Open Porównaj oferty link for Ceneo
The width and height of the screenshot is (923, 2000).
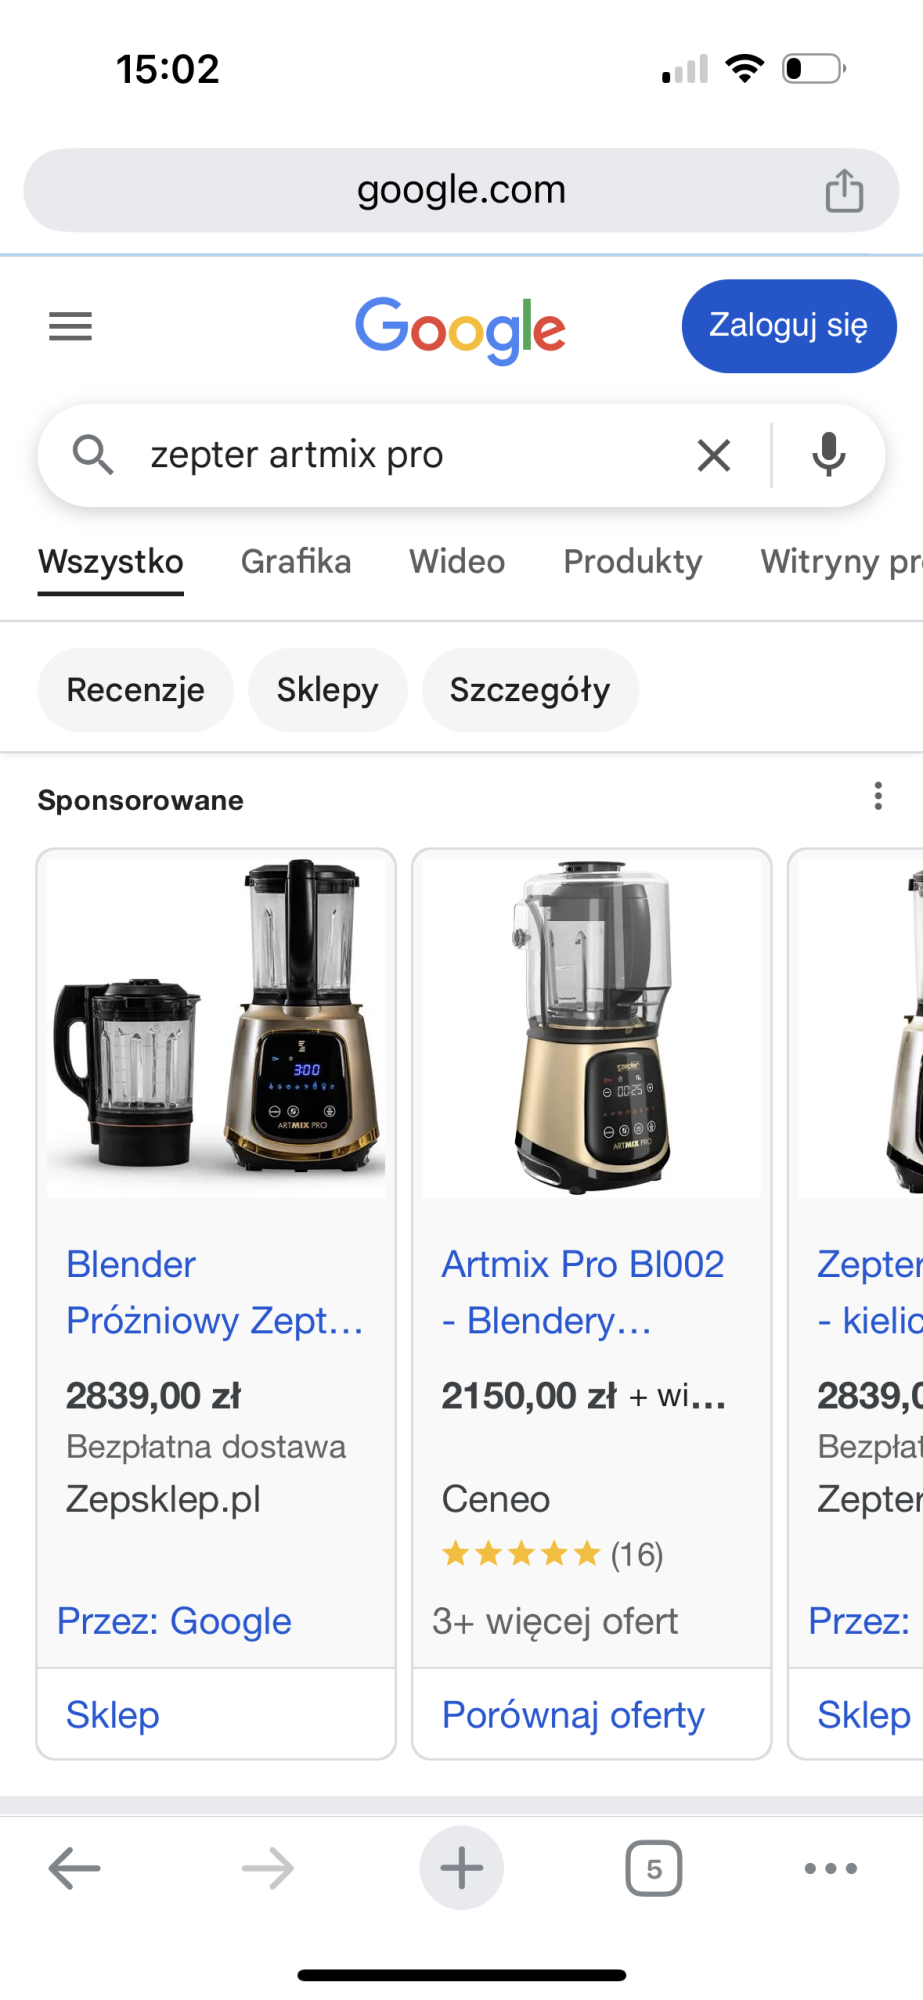[573, 1714]
